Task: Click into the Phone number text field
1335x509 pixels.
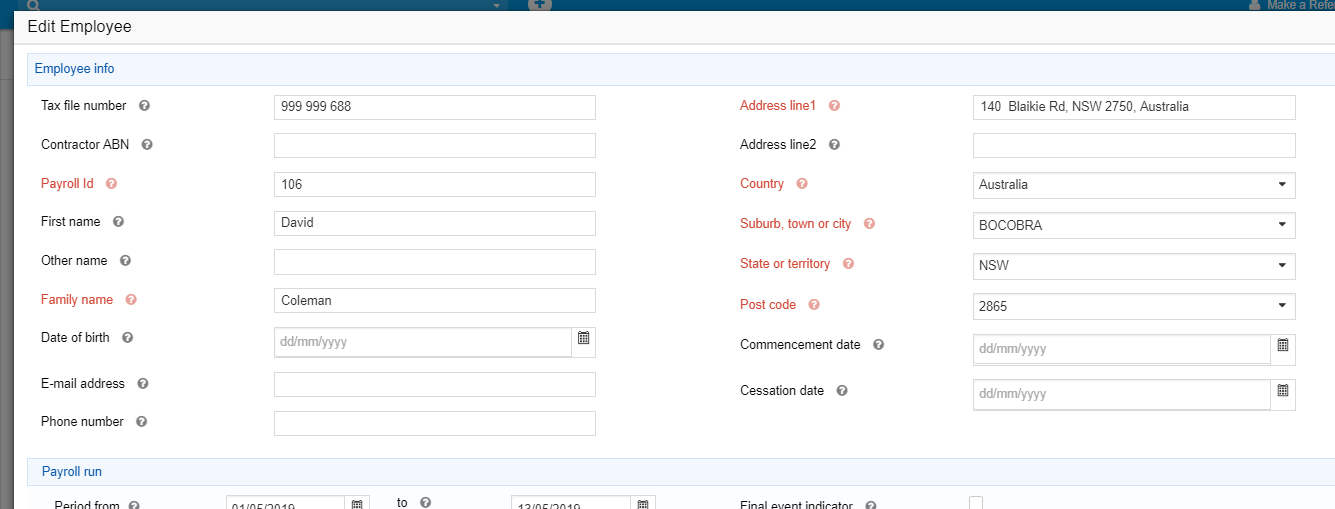Action: click(x=434, y=423)
